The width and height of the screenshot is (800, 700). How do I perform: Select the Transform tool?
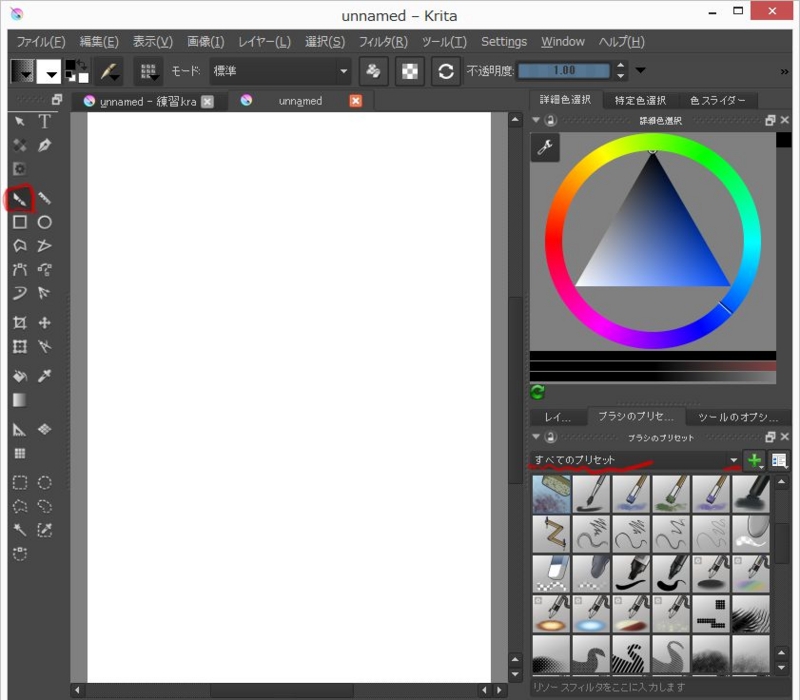tap(19, 346)
